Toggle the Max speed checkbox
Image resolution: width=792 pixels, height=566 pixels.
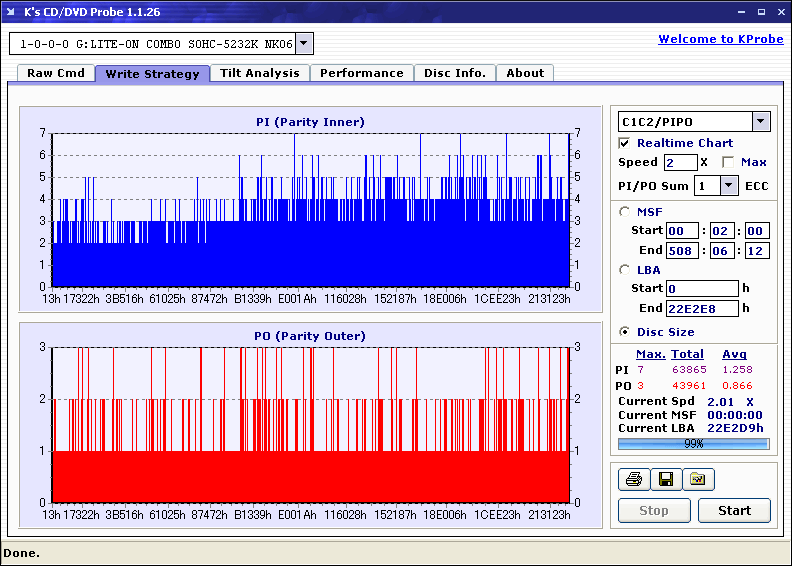[728, 162]
